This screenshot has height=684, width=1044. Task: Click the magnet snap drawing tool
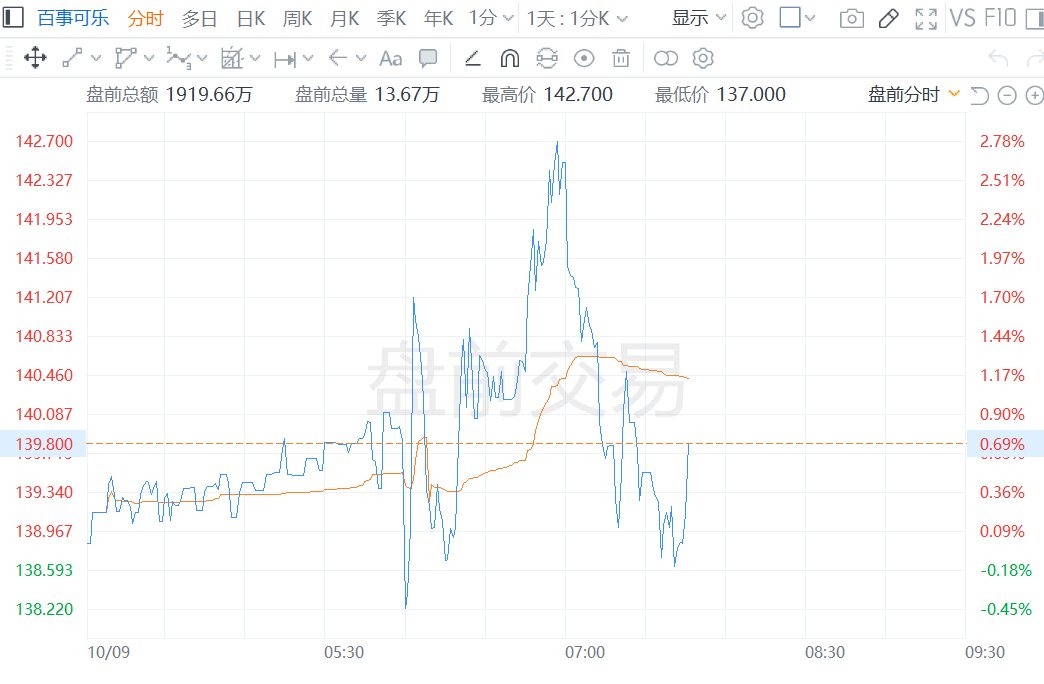coord(510,59)
